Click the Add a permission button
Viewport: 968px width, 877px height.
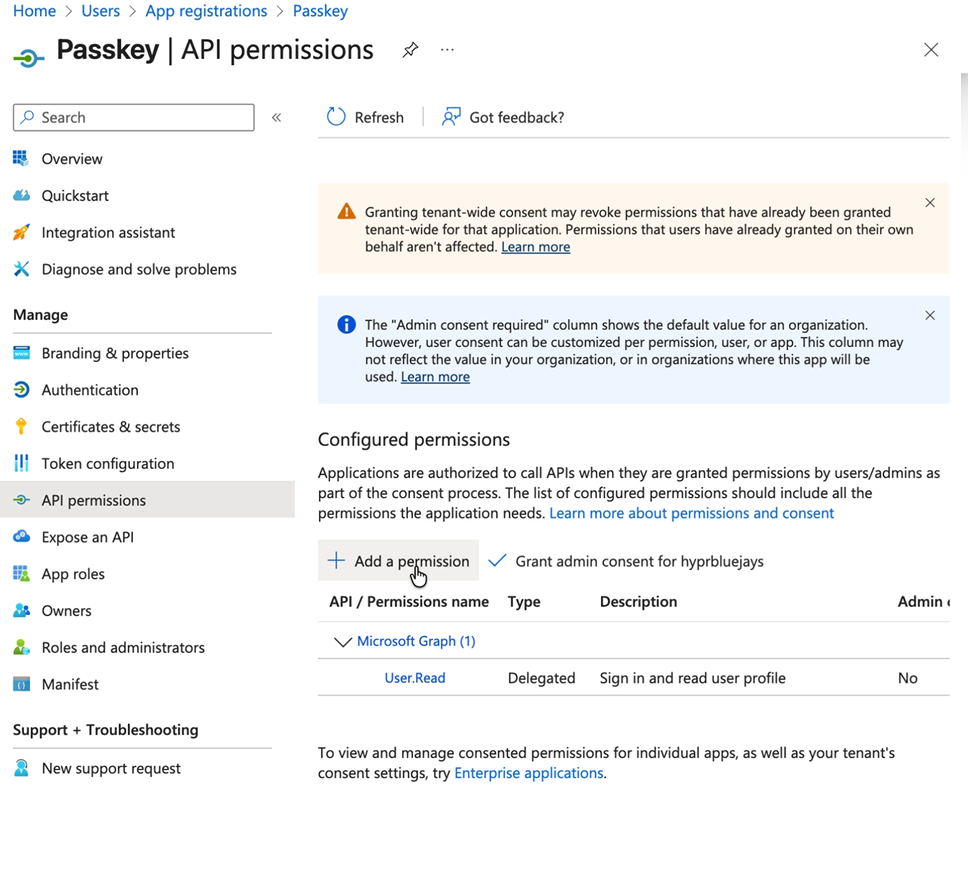coord(399,561)
